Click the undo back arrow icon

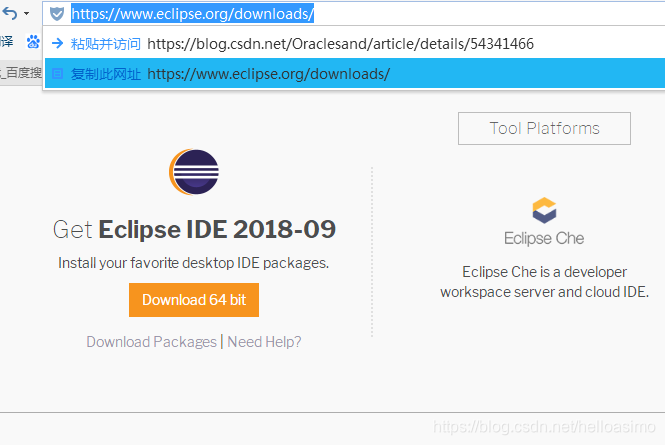[x=10, y=14]
